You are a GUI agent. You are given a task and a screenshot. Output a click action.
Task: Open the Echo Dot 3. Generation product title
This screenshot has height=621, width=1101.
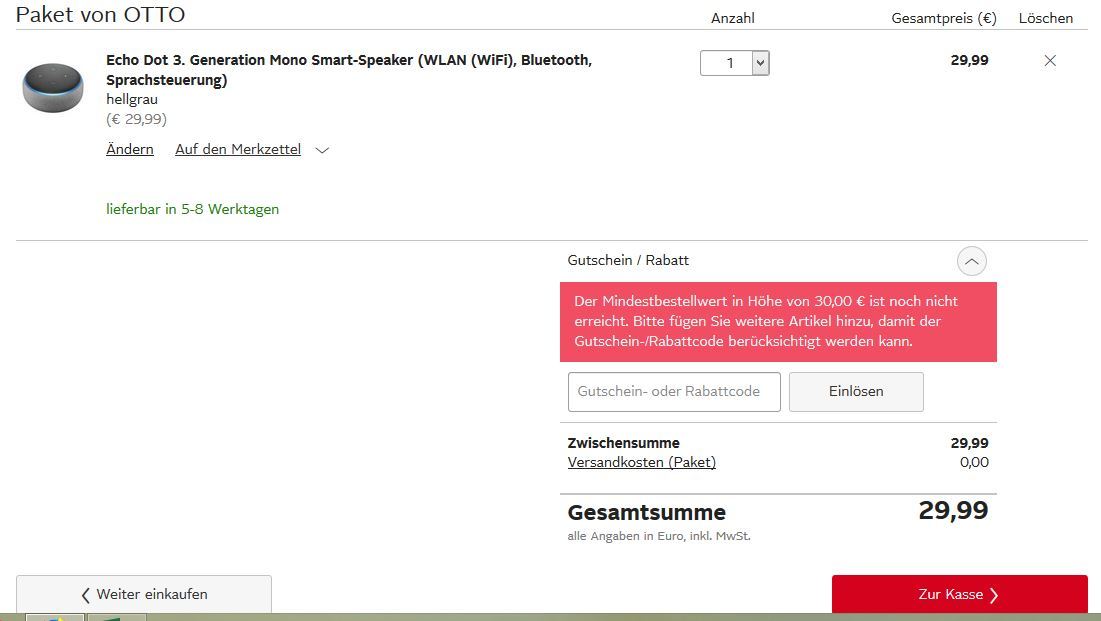[349, 70]
